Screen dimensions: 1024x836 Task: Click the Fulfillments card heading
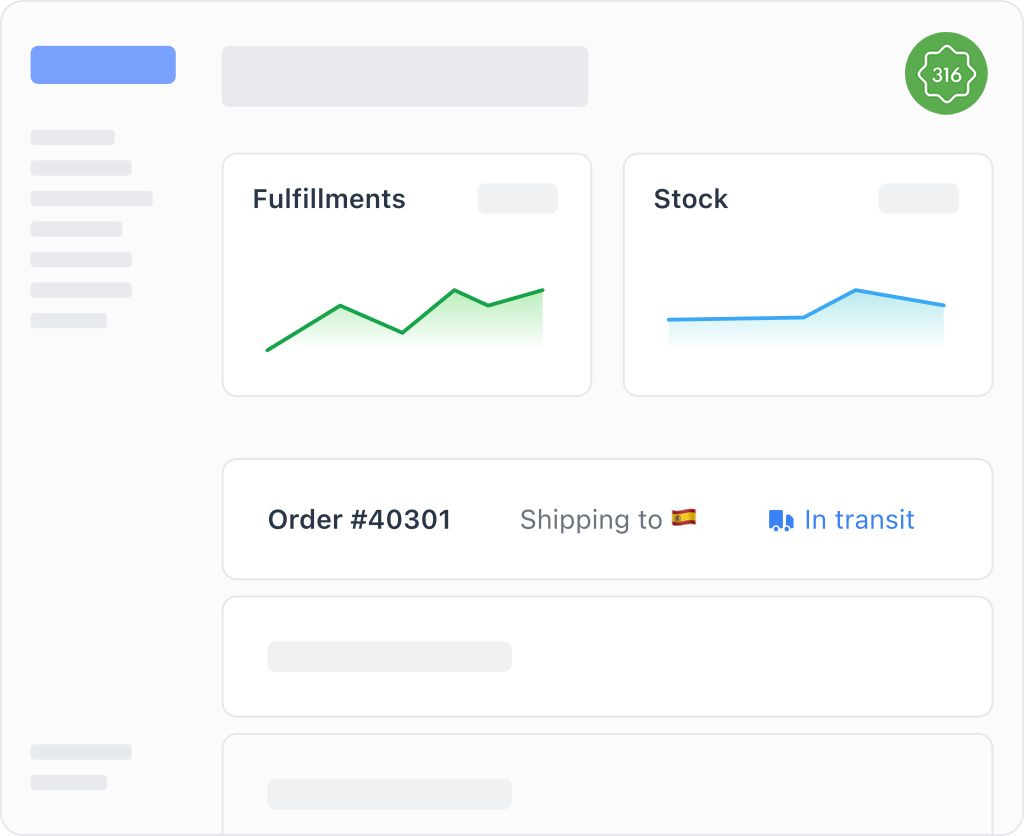pos(329,199)
